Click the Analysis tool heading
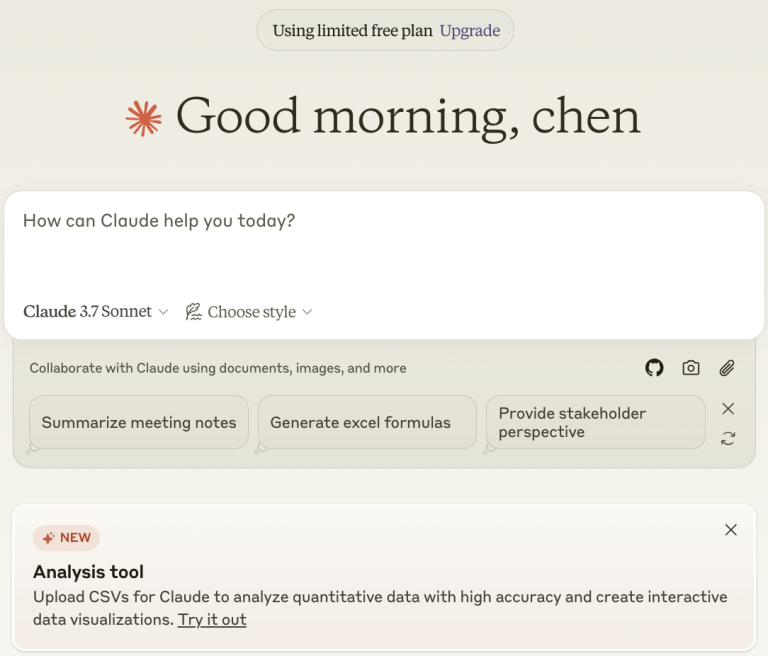 88,572
